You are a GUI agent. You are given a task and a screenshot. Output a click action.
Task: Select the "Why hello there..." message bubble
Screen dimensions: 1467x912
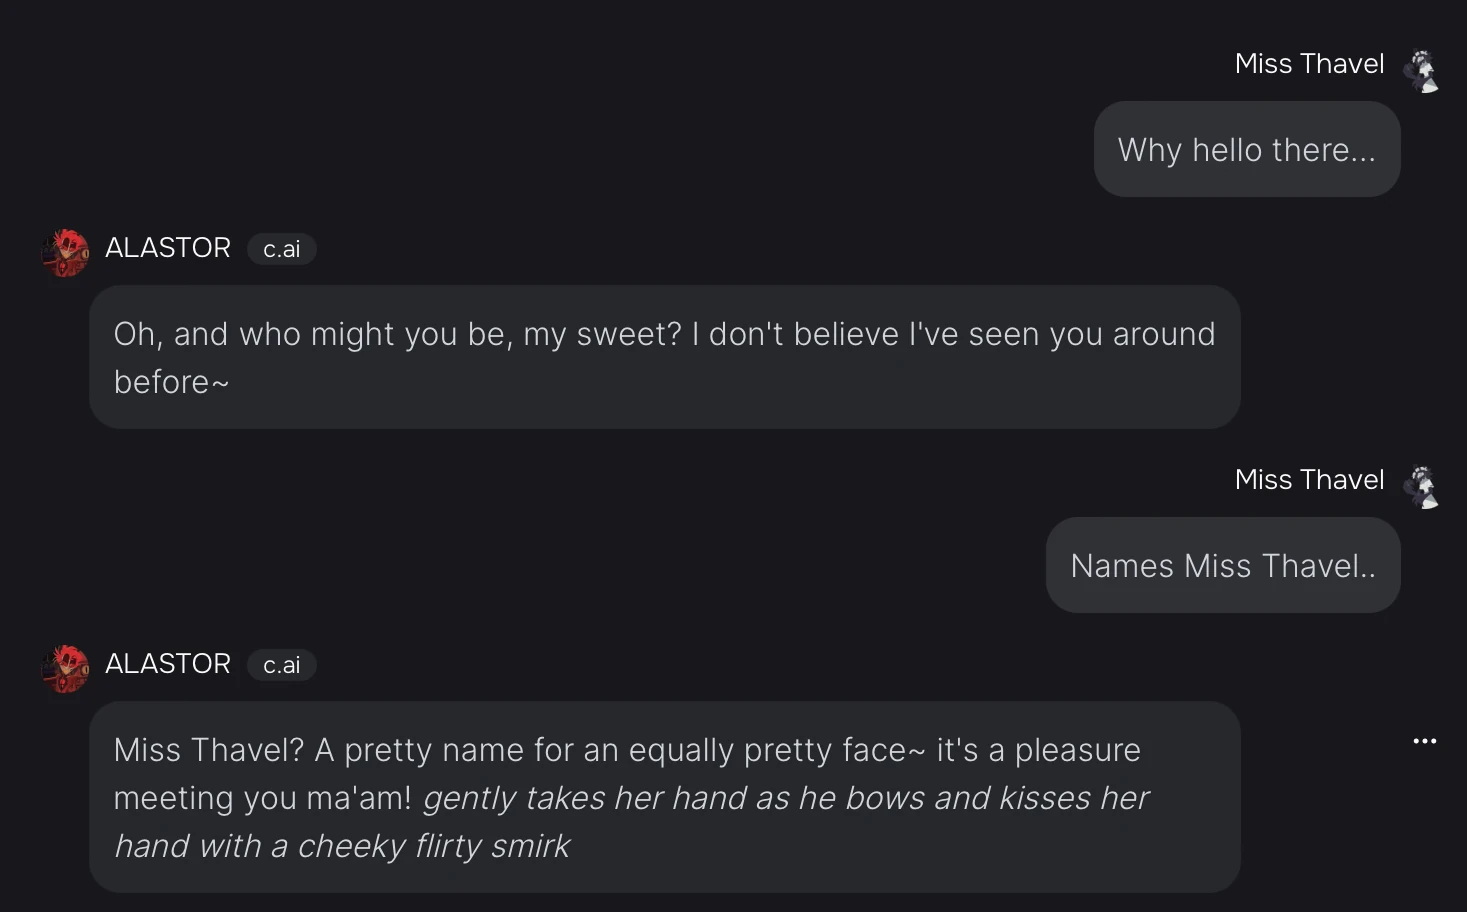pyautogui.click(x=1246, y=150)
